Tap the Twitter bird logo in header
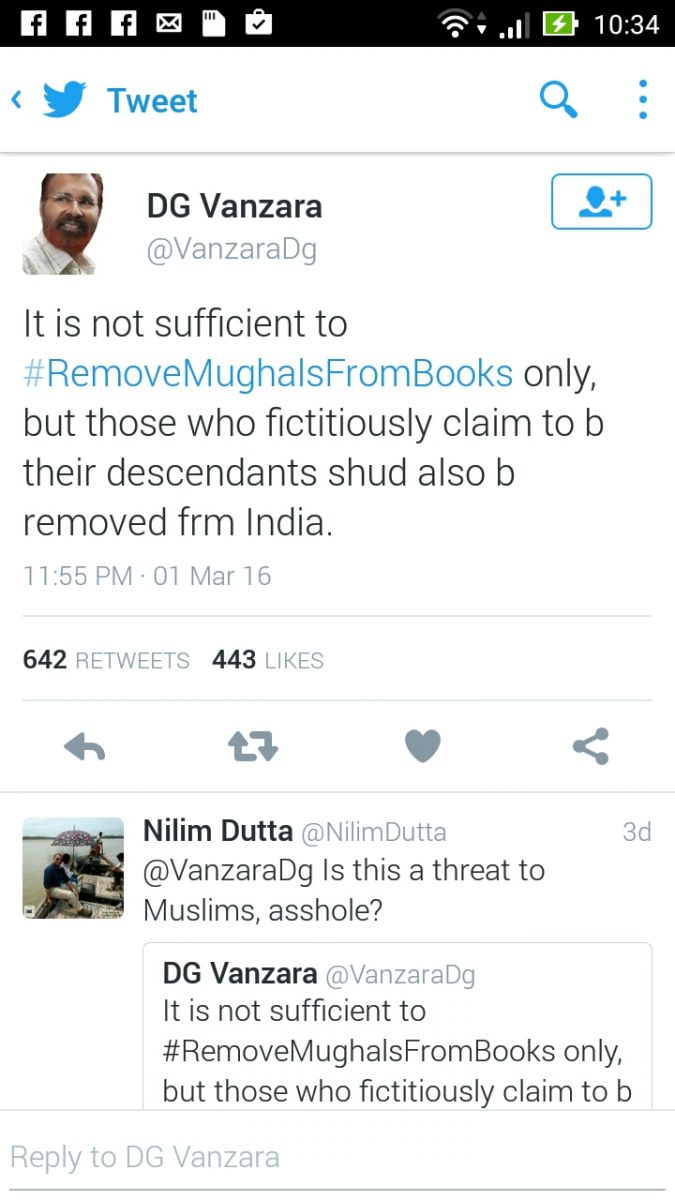 coord(65,100)
